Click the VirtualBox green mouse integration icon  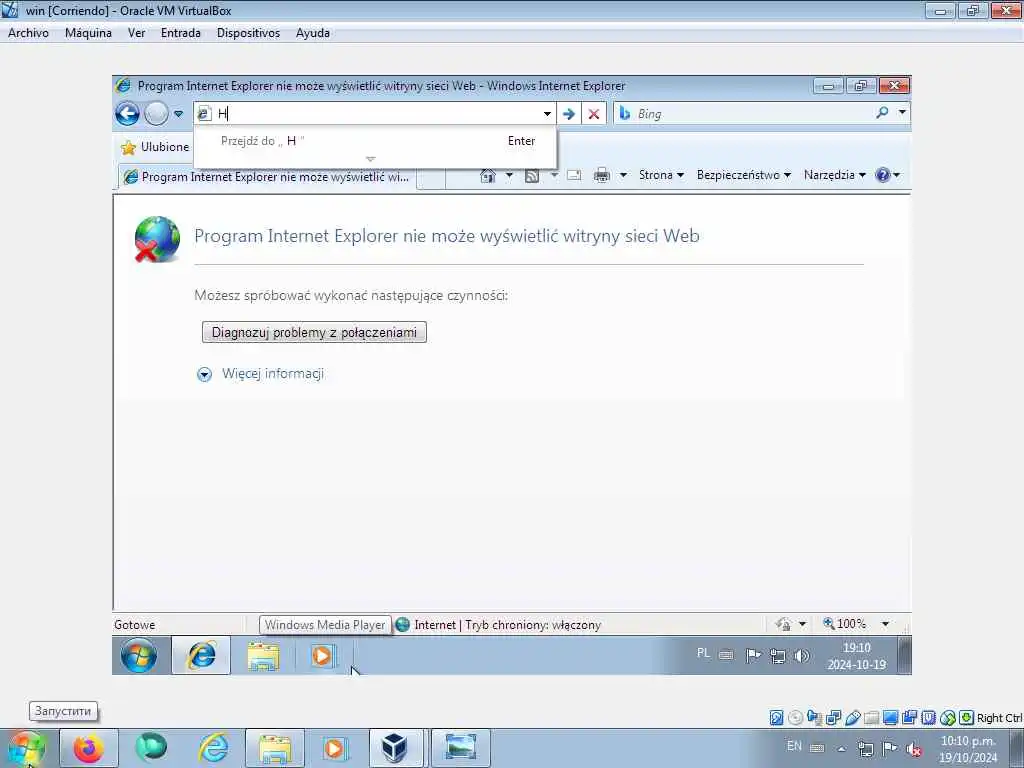click(948, 718)
